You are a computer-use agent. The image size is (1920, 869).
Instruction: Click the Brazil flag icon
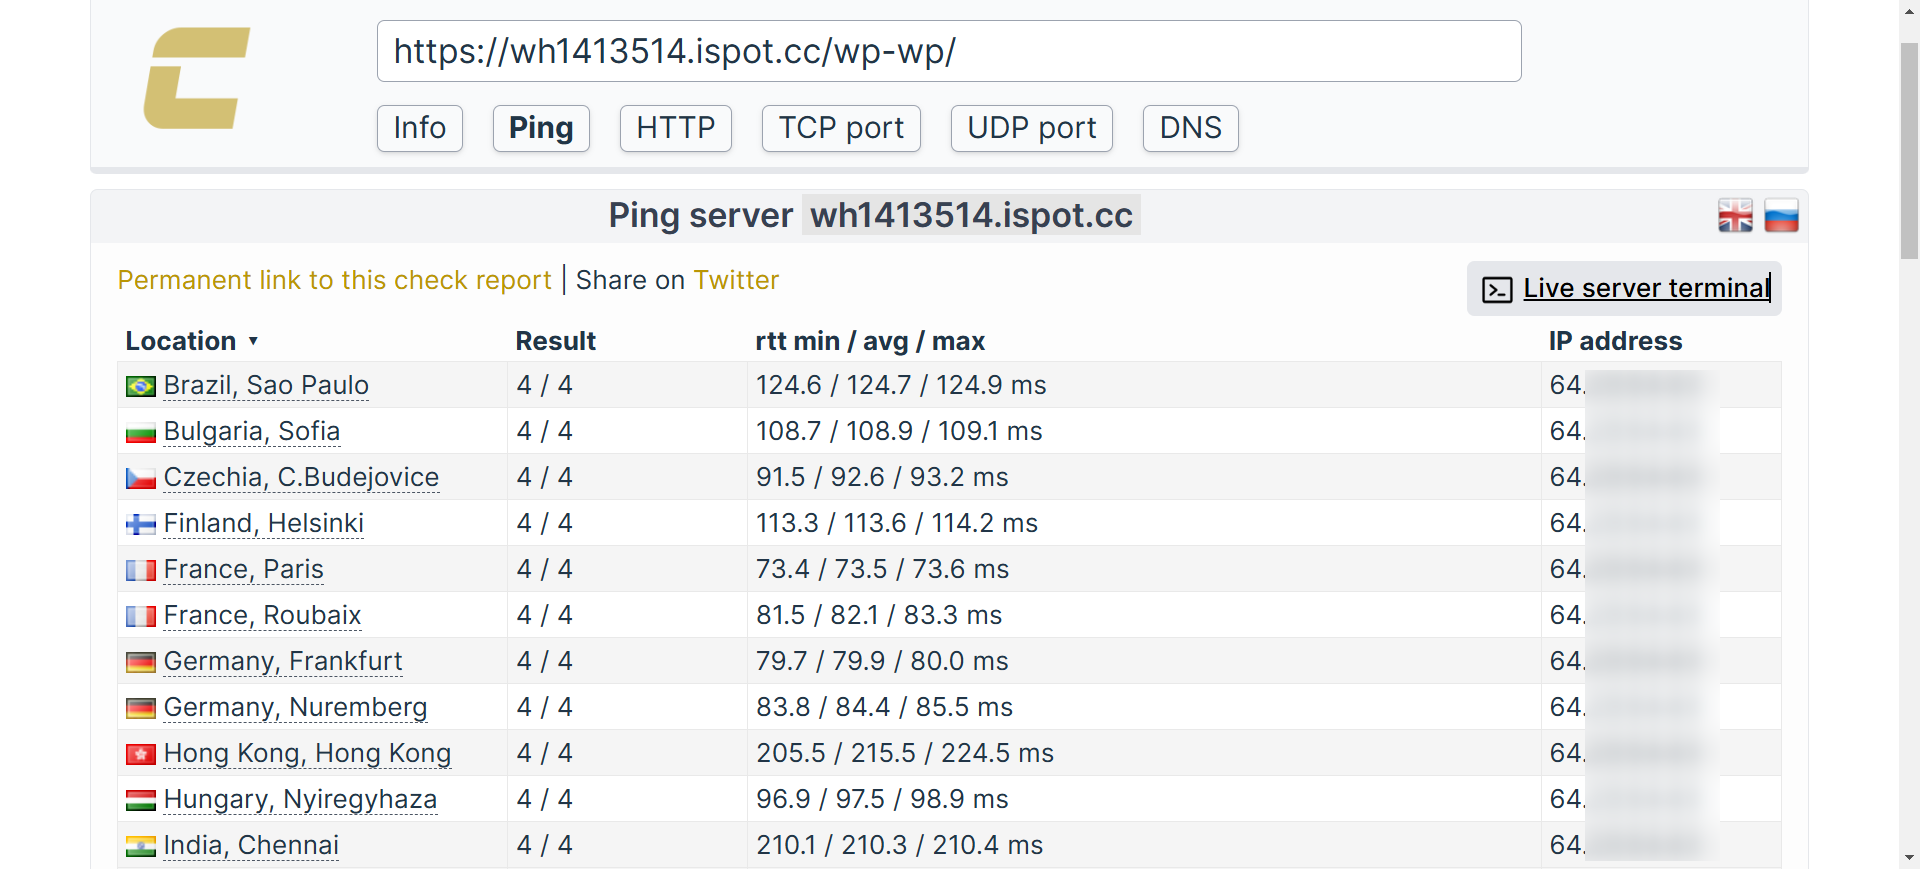[x=140, y=386]
